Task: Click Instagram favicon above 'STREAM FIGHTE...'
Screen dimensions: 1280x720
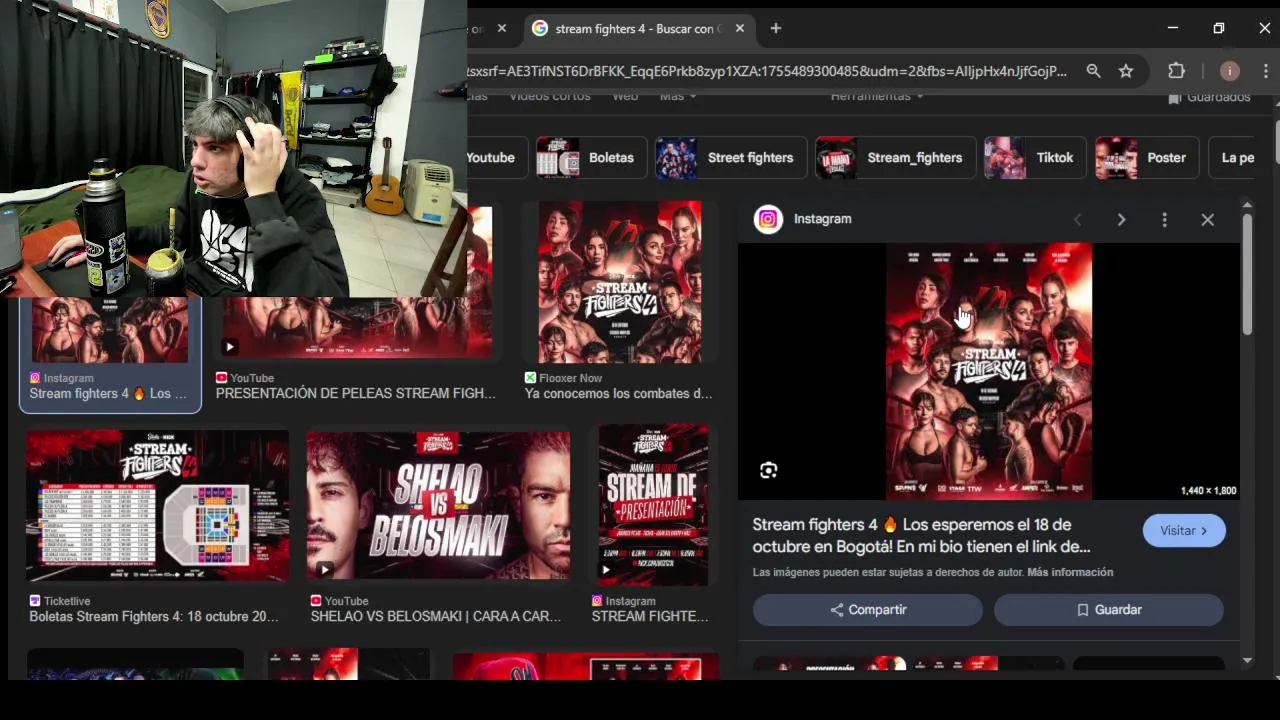Action: click(597, 601)
